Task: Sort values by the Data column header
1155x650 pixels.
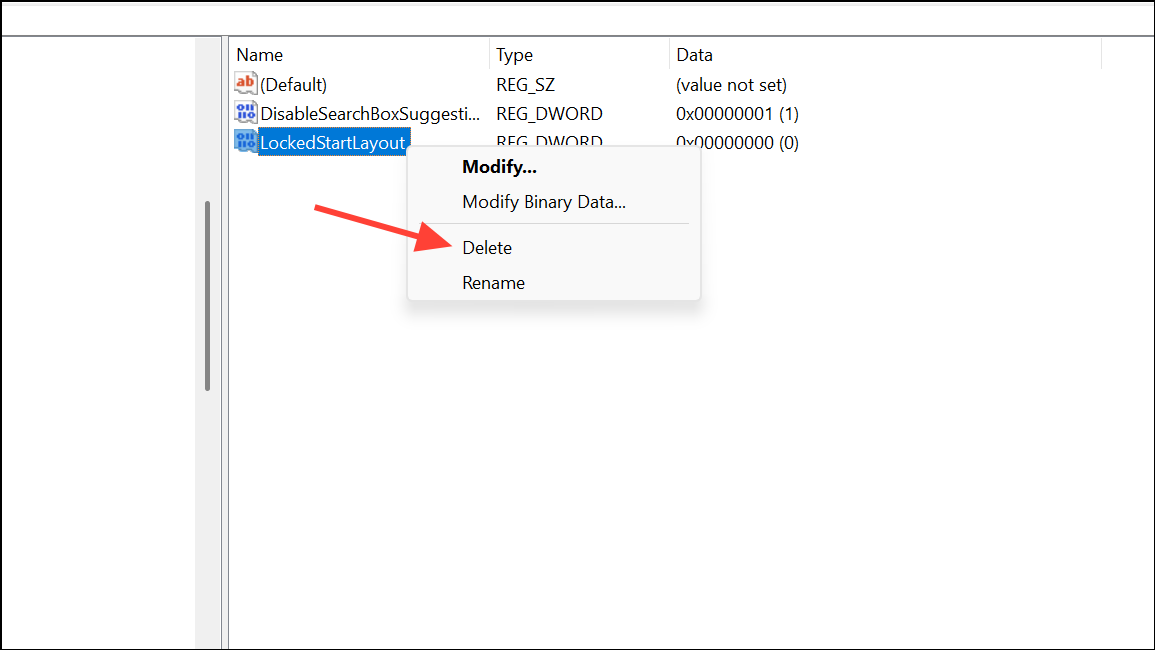Action: (x=886, y=55)
